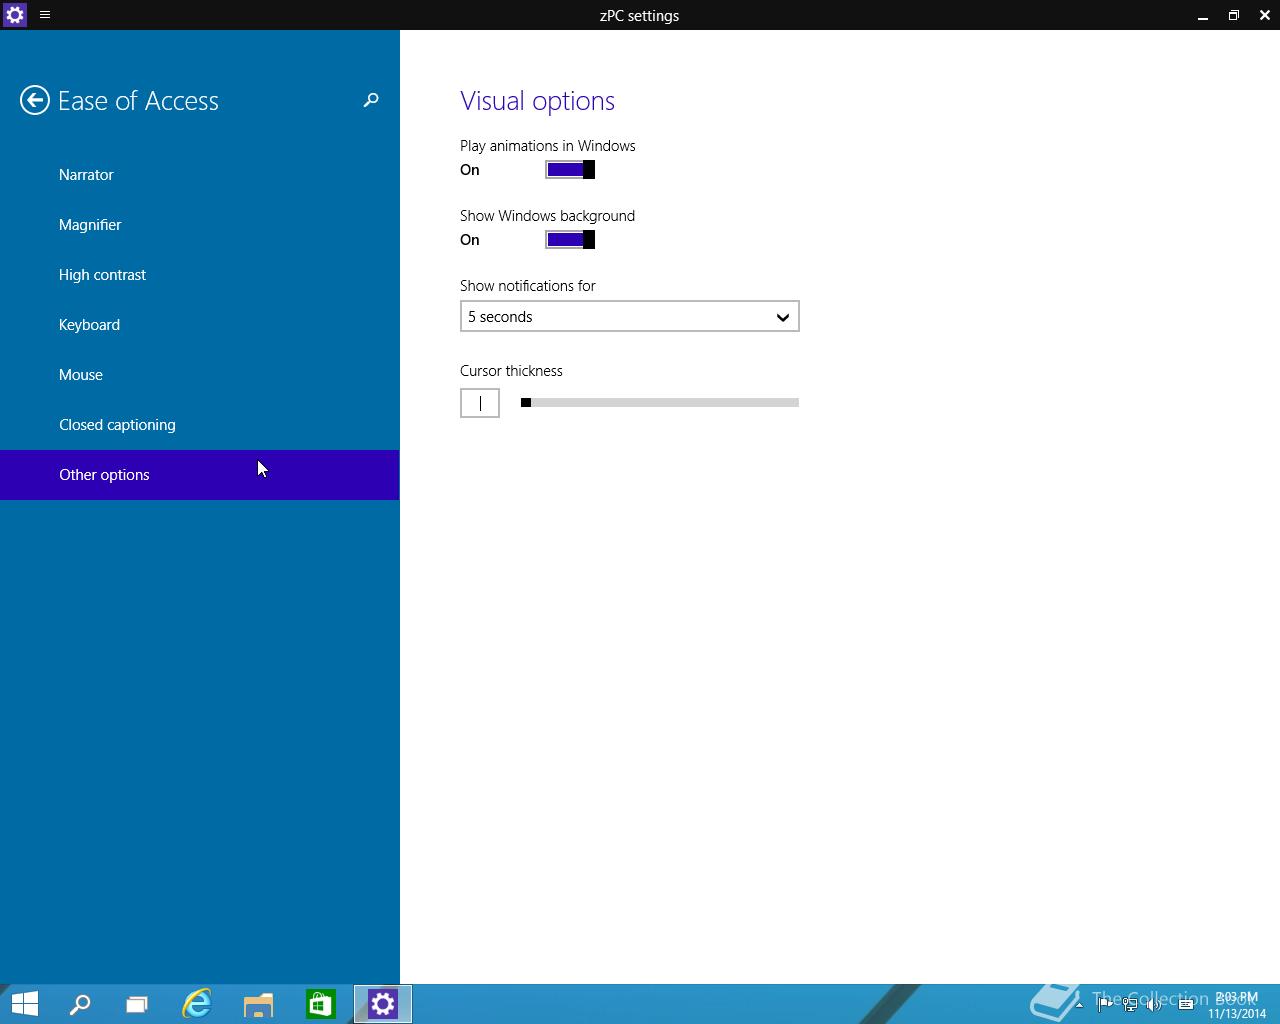Screen dimensions: 1280x1024
Task: Toggle Show Windows background switch
Action: (x=570, y=240)
